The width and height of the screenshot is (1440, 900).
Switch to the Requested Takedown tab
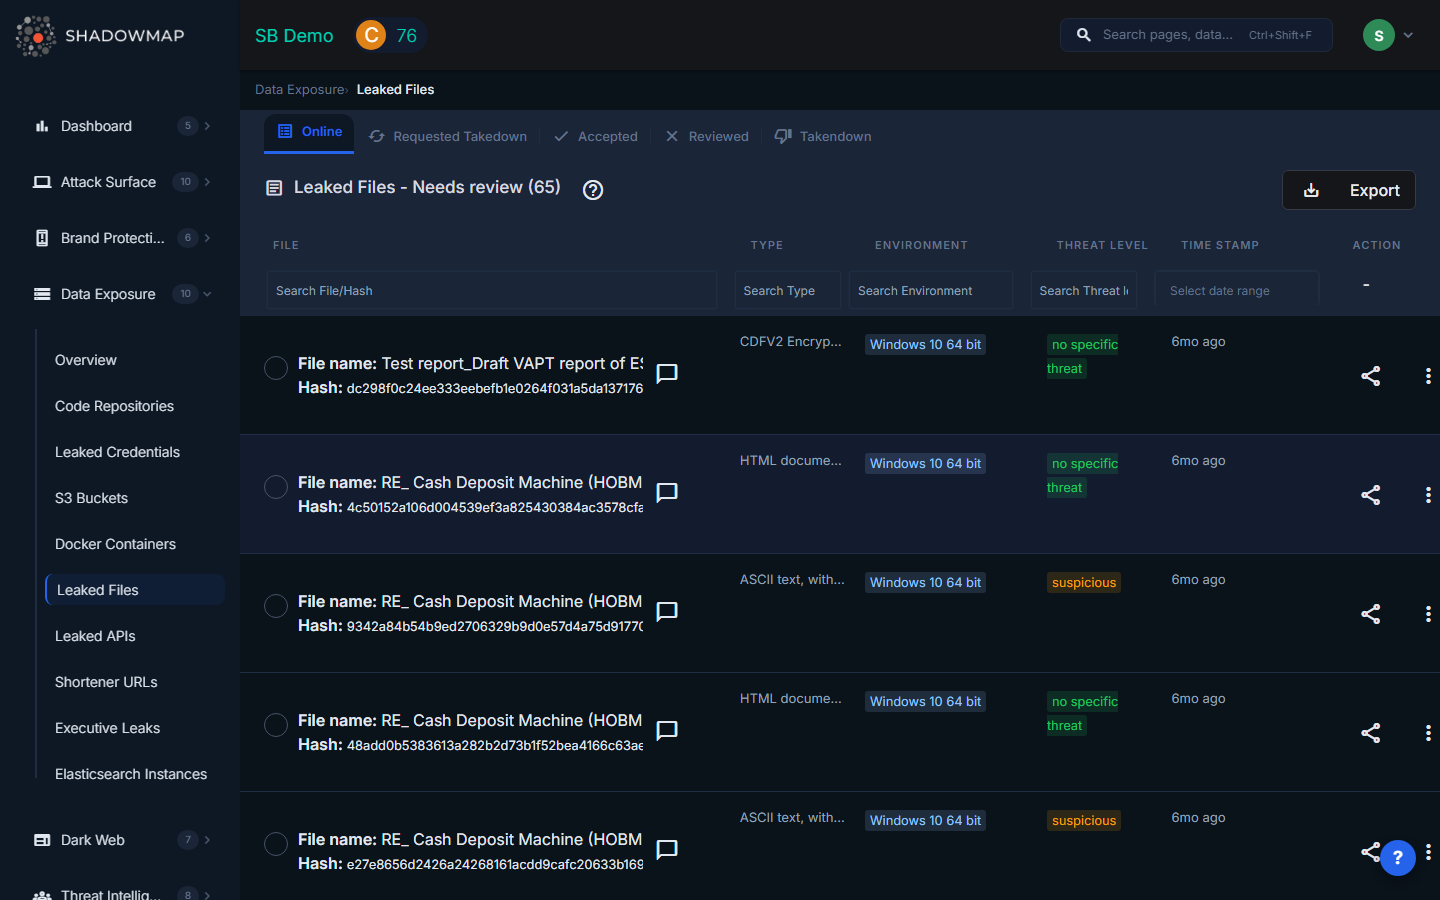[x=448, y=137]
